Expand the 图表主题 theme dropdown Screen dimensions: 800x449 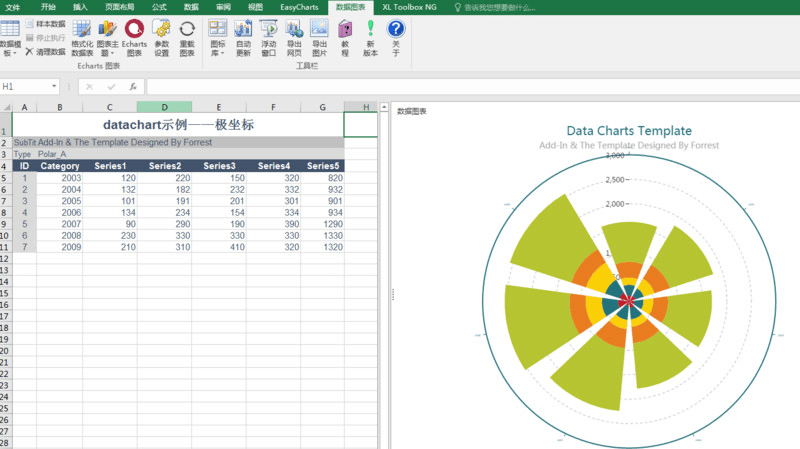coord(107,38)
